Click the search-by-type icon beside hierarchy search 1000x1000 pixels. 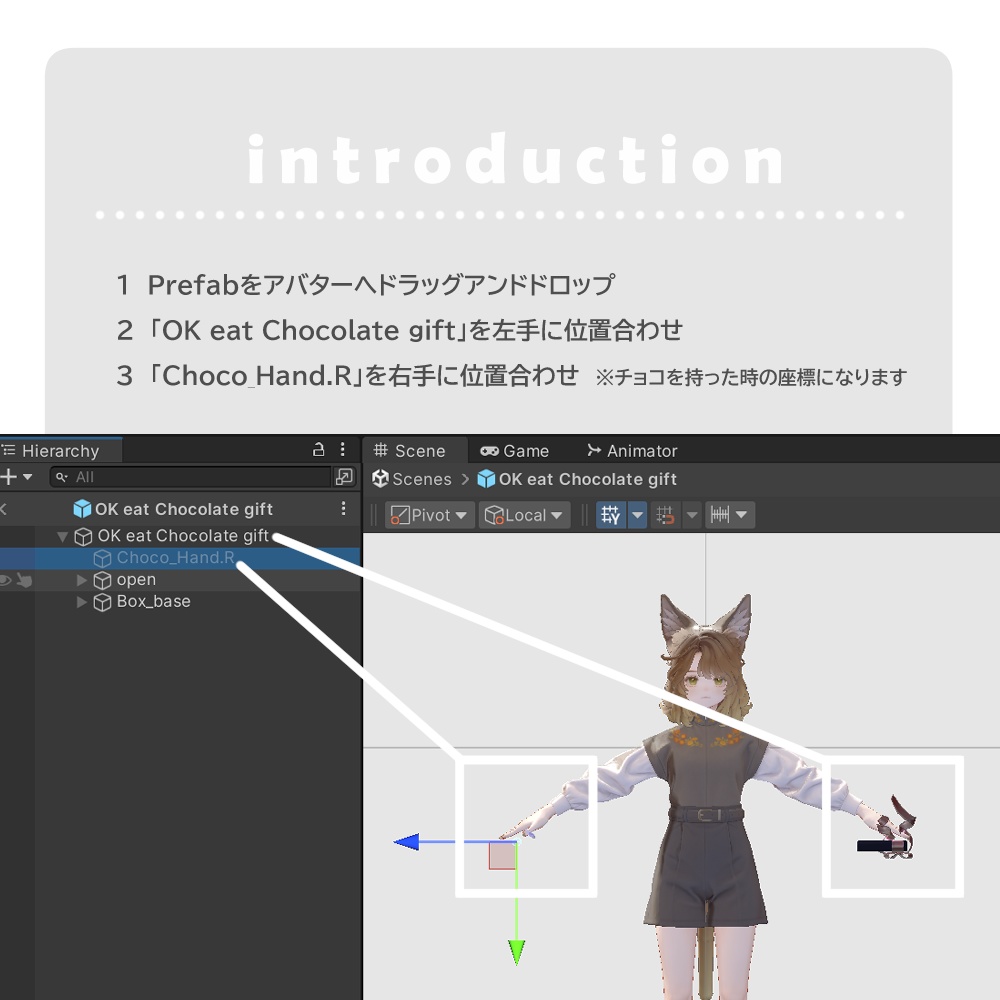click(344, 476)
